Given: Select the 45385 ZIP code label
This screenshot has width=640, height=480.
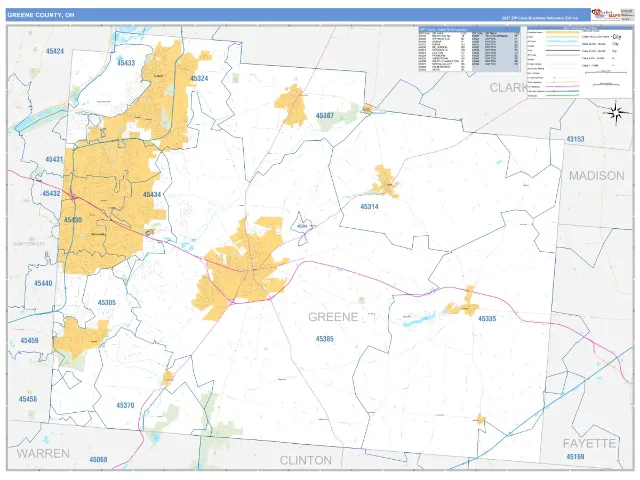Looking at the screenshot, I should tap(324, 339).
